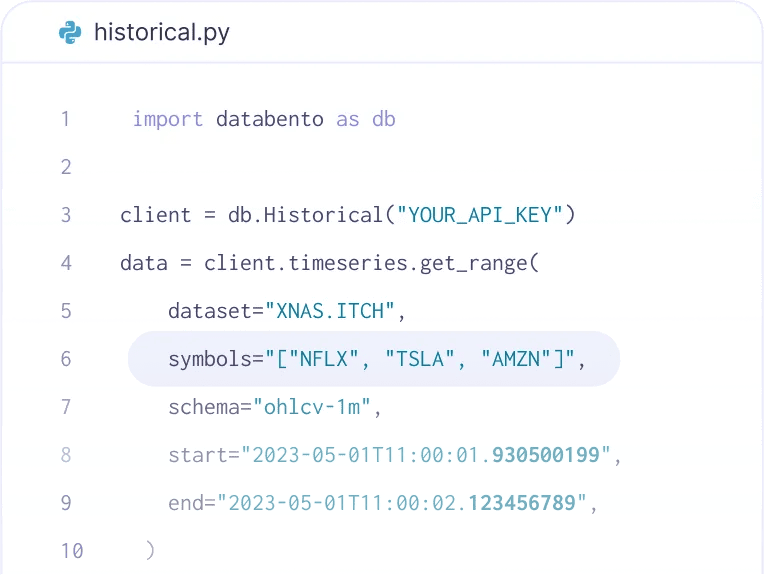Click the "TSLA" symbol

tap(420, 359)
